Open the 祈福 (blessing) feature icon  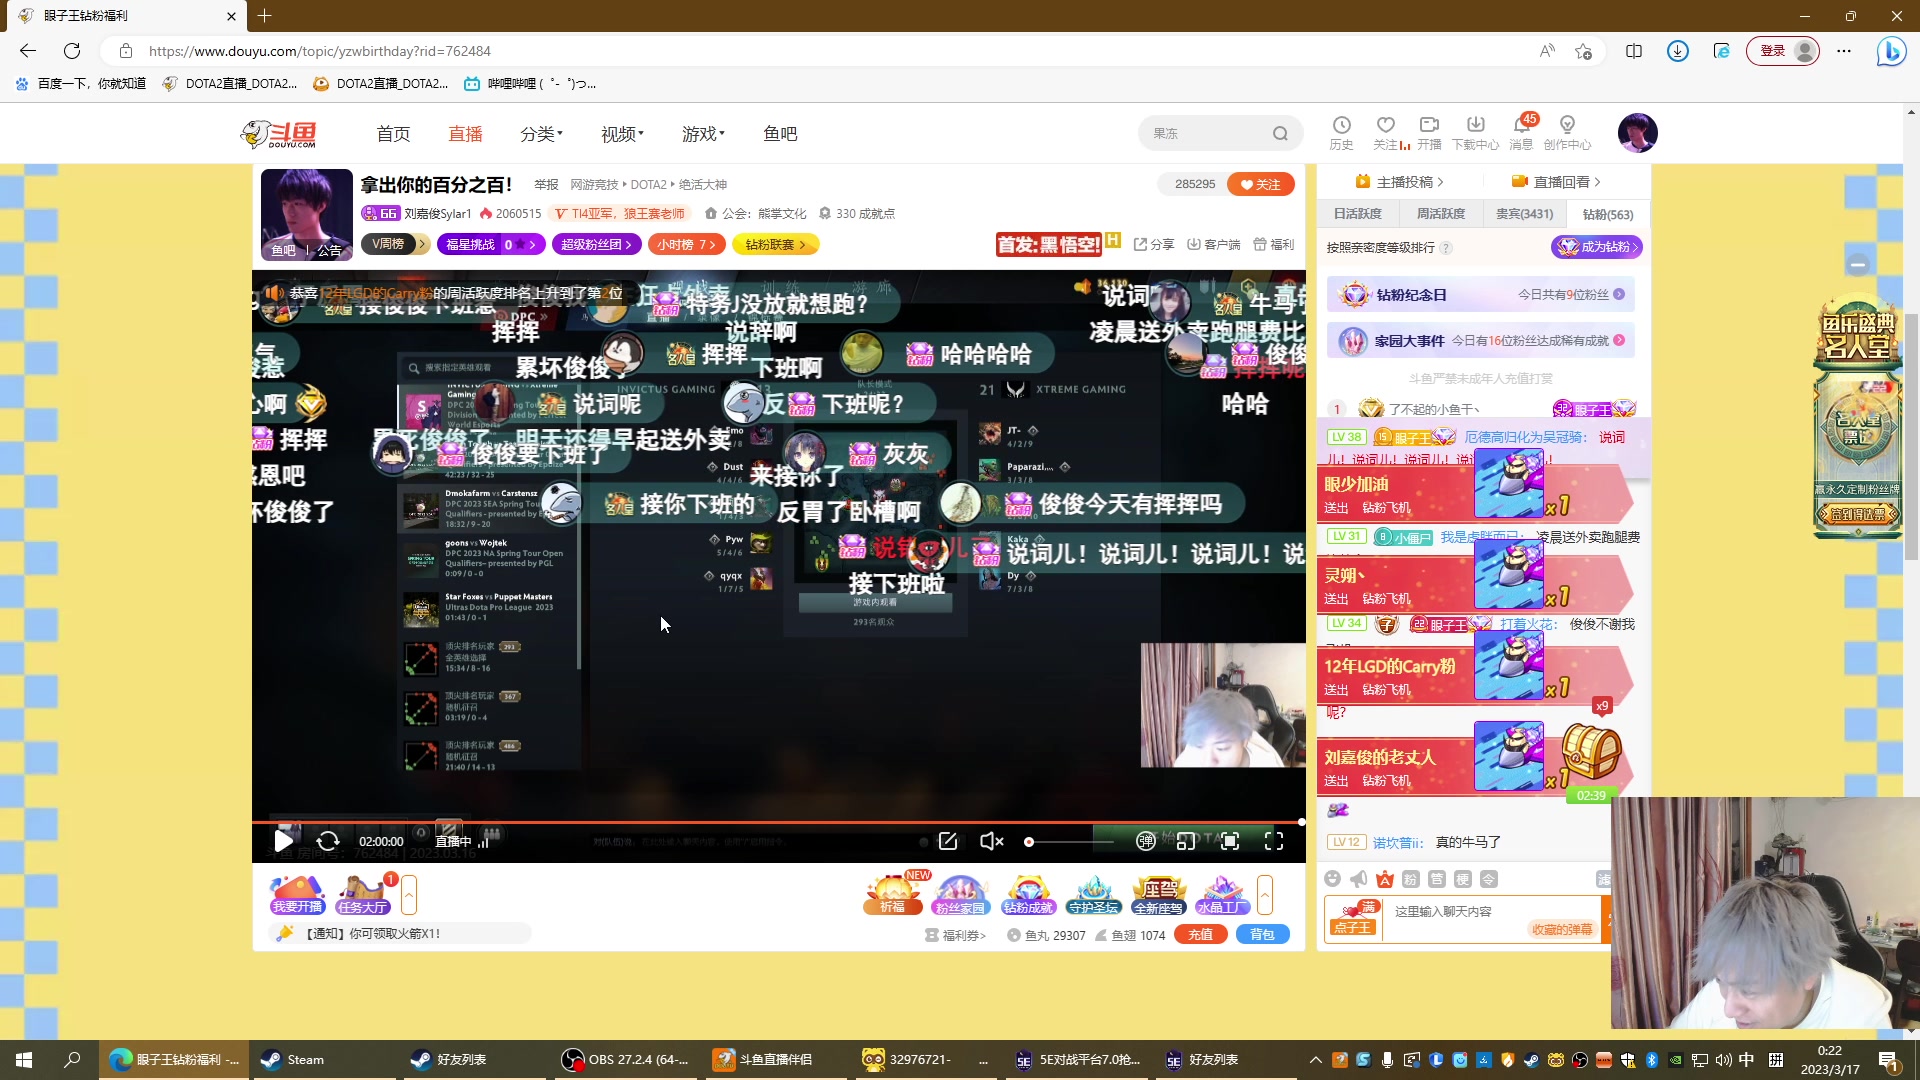coord(893,893)
